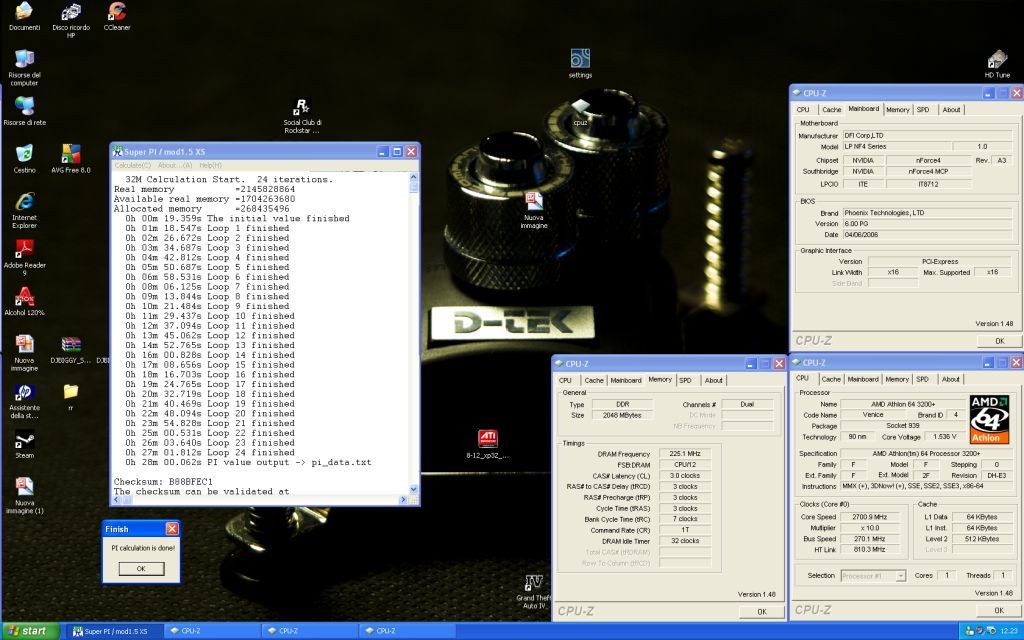Click the Super PI taskbar button

[114, 631]
